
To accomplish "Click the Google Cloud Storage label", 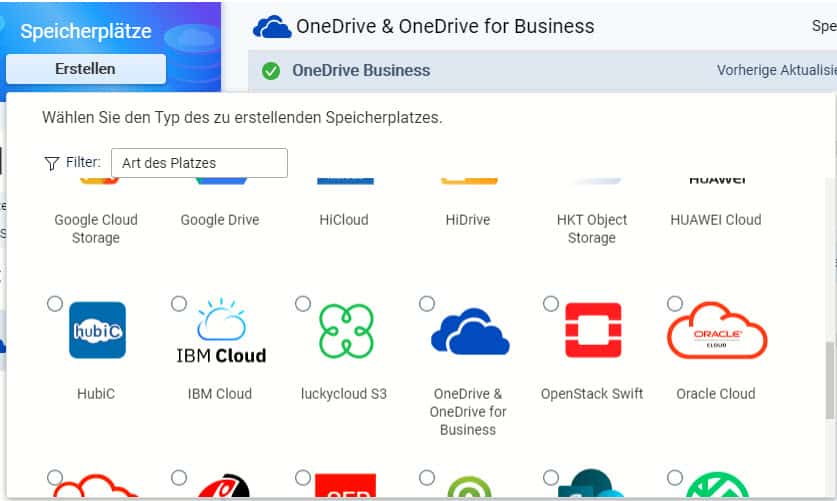I will [x=96, y=228].
